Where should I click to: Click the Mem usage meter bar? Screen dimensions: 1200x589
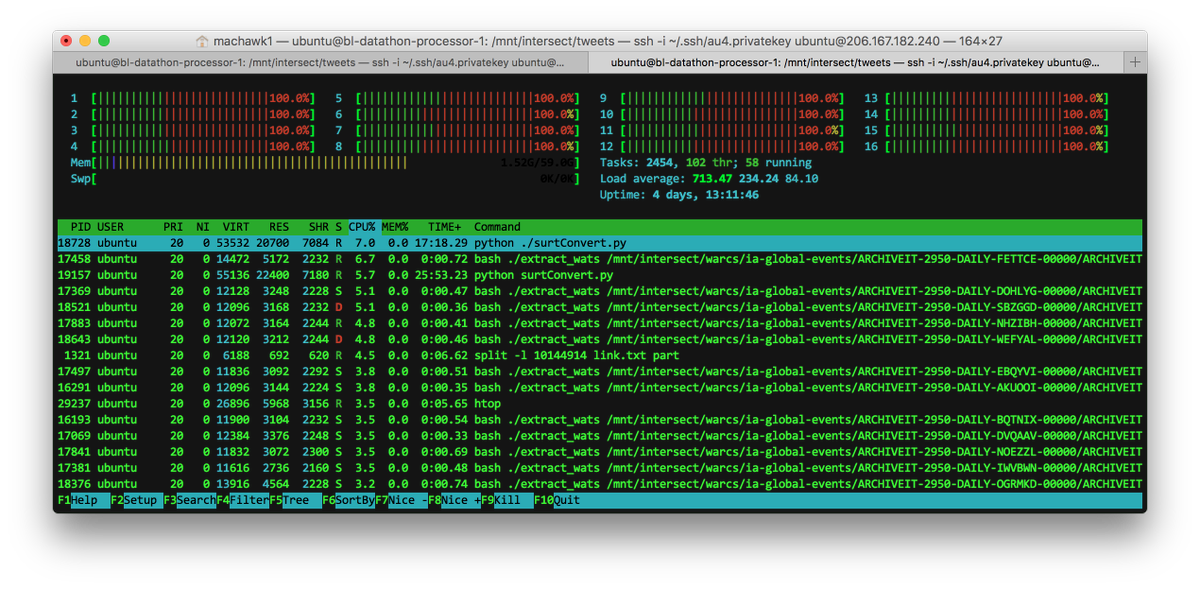[300, 161]
